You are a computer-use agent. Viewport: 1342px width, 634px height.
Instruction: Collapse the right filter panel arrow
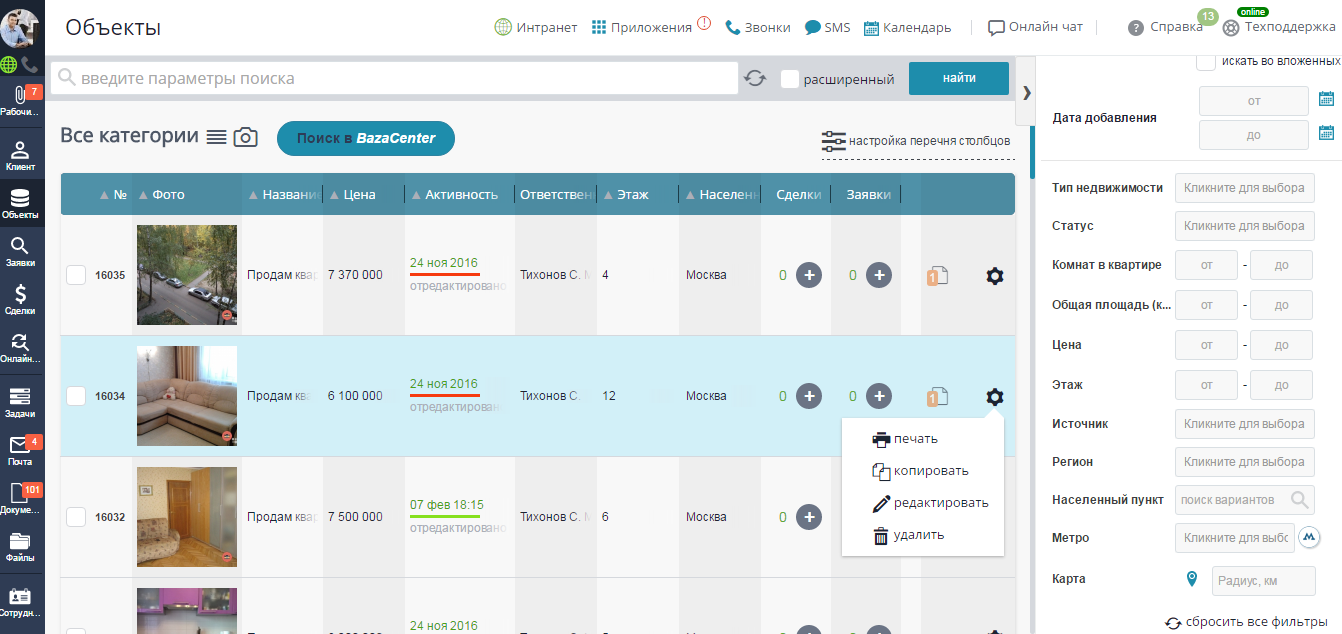1026,92
